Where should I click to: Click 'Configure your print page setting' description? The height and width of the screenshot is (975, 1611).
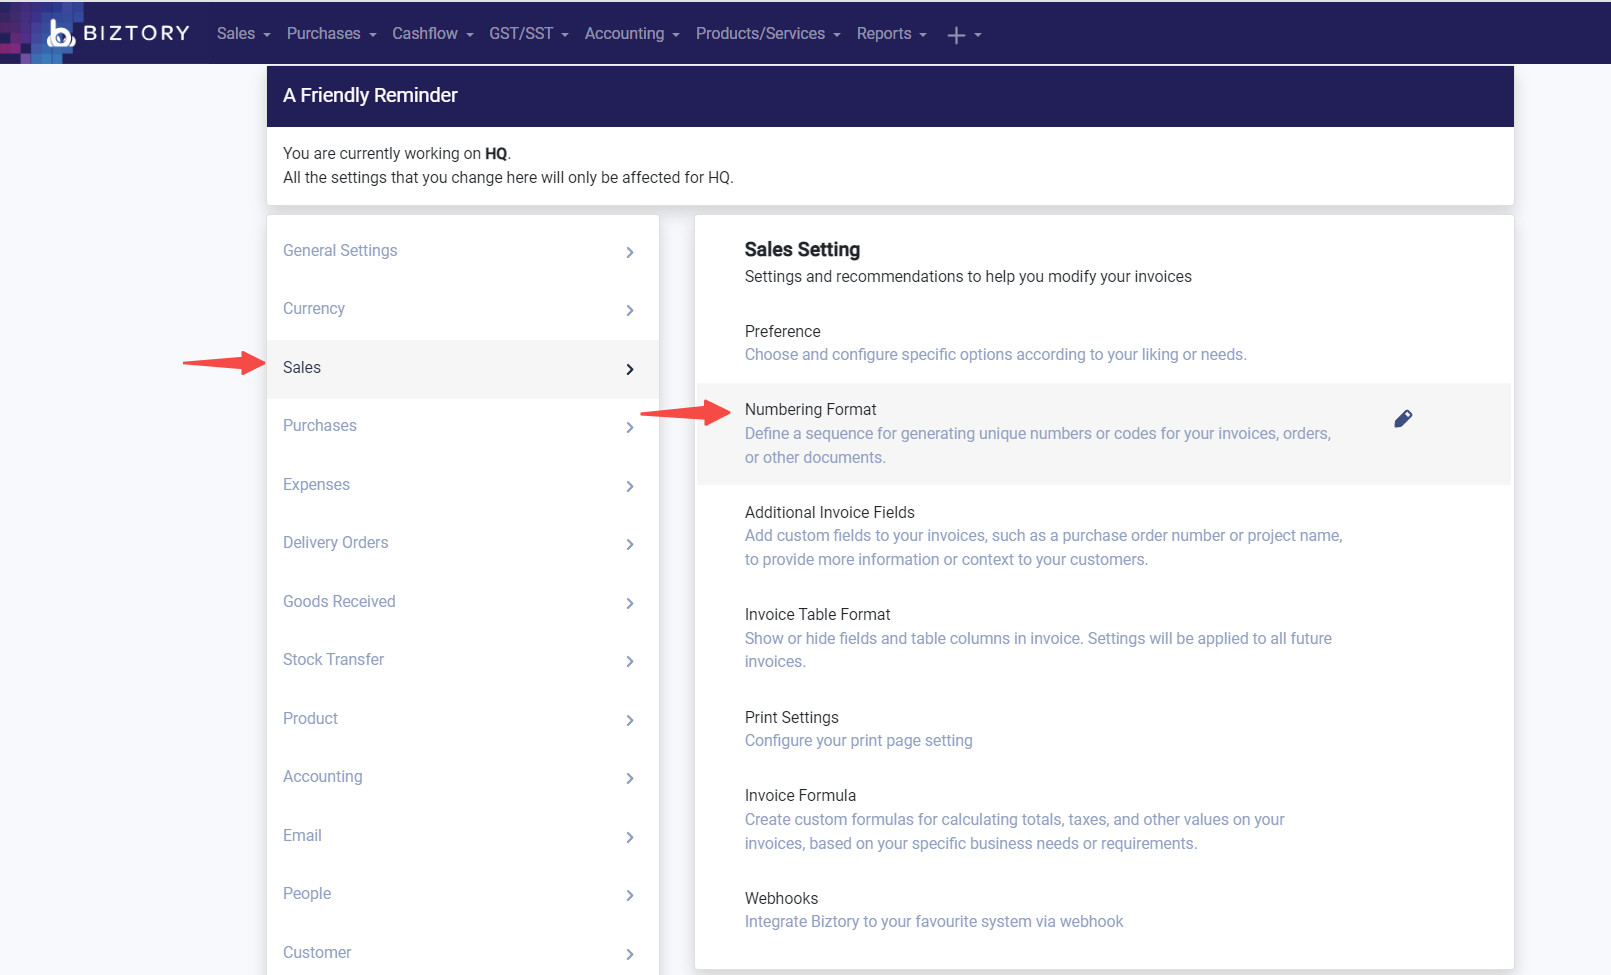[859, 740]
